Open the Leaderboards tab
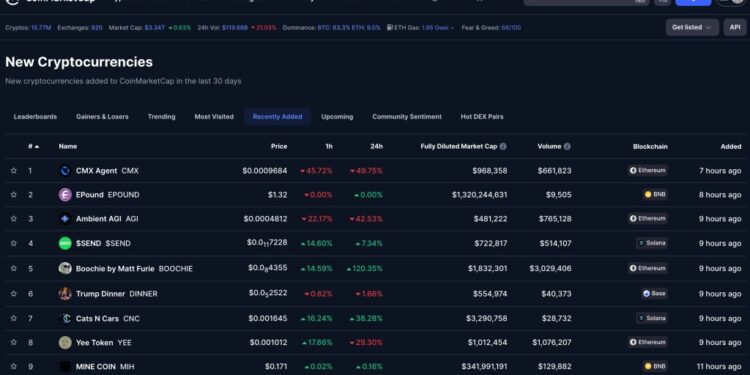Viewport: 750px width, 375px height. [35, 117]
